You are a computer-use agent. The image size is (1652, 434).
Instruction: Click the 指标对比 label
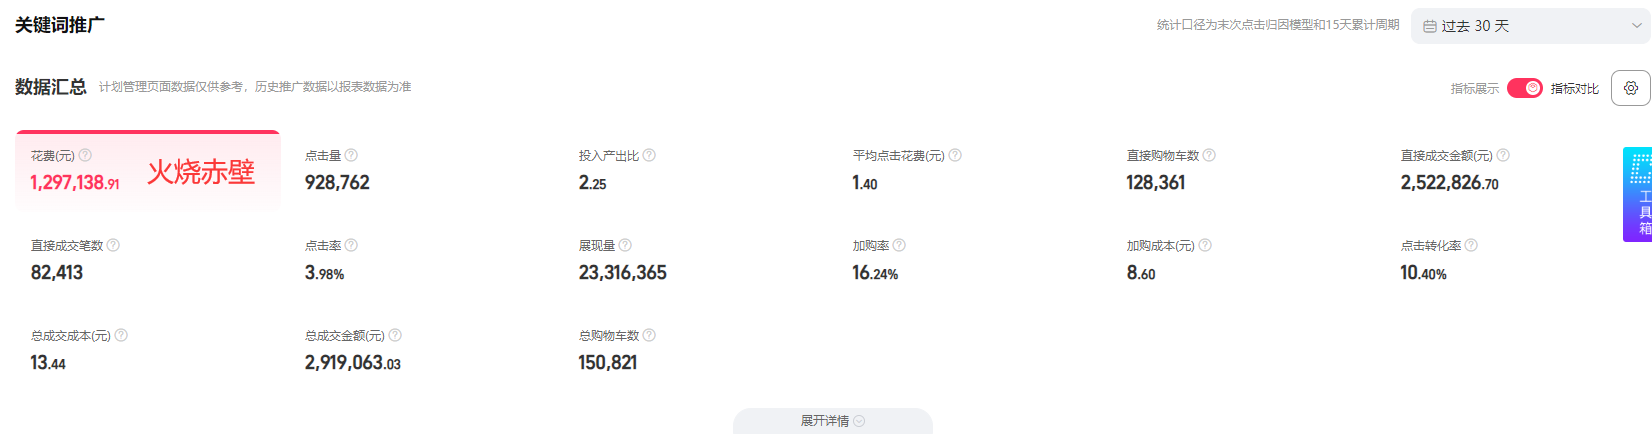click(x=1575, y=89)
